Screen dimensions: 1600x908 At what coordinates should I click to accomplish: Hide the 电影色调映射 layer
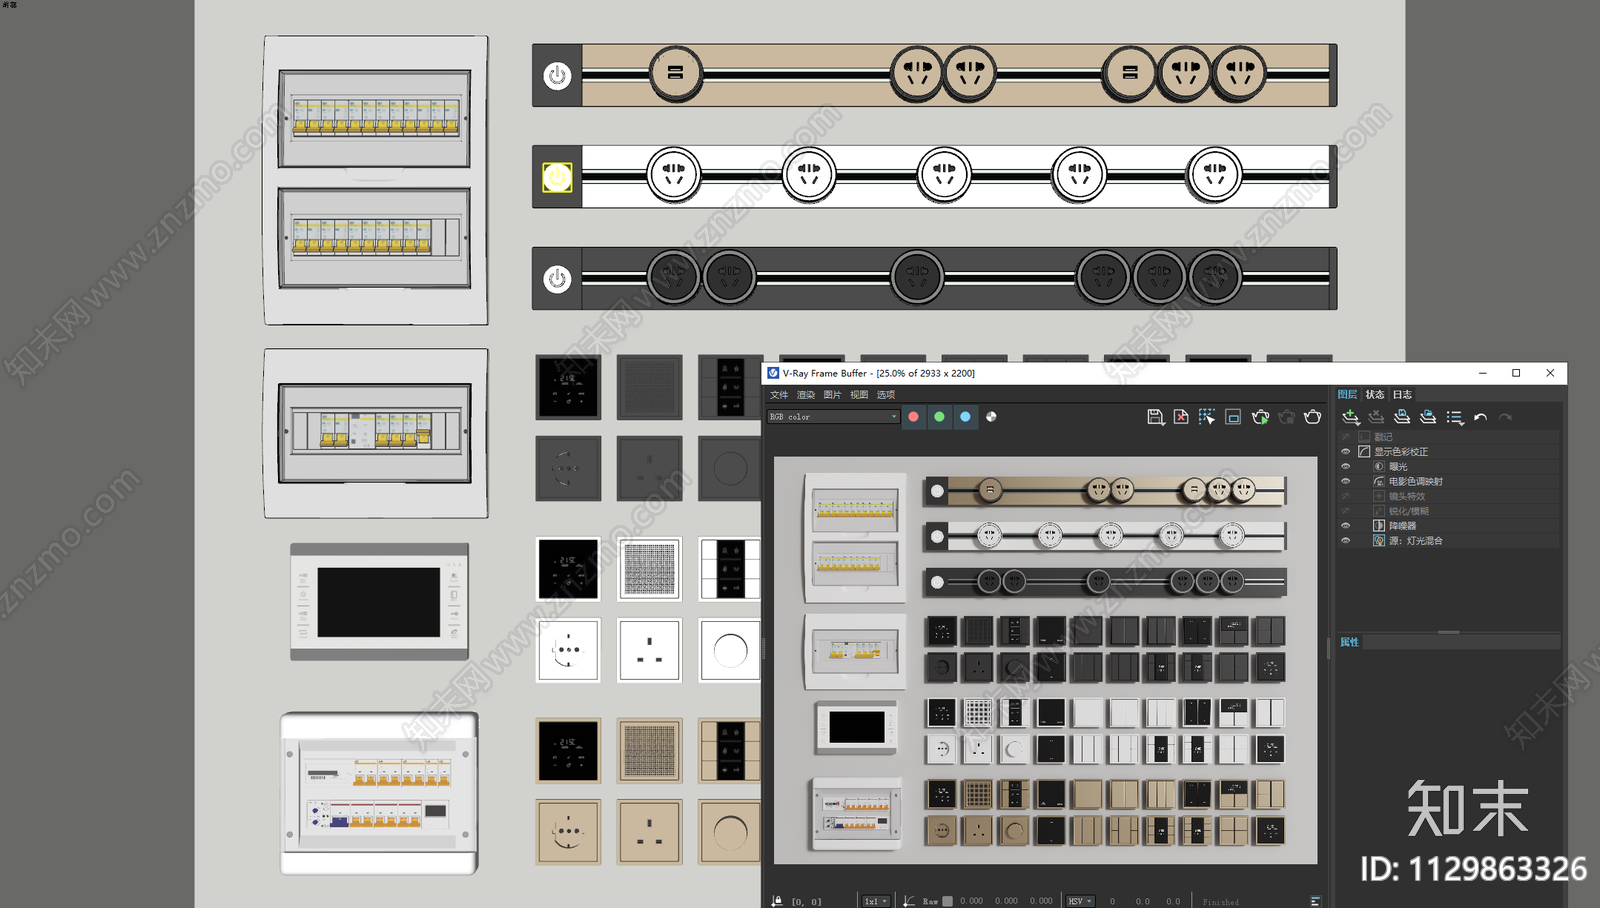coord(1345,482)
